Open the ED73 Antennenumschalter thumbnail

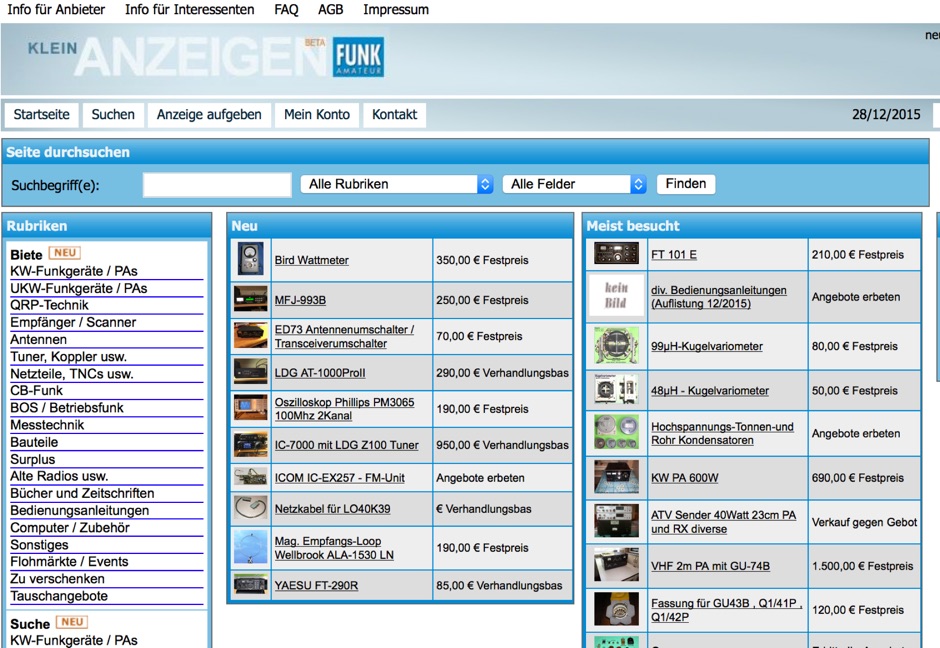coord(251,336)
